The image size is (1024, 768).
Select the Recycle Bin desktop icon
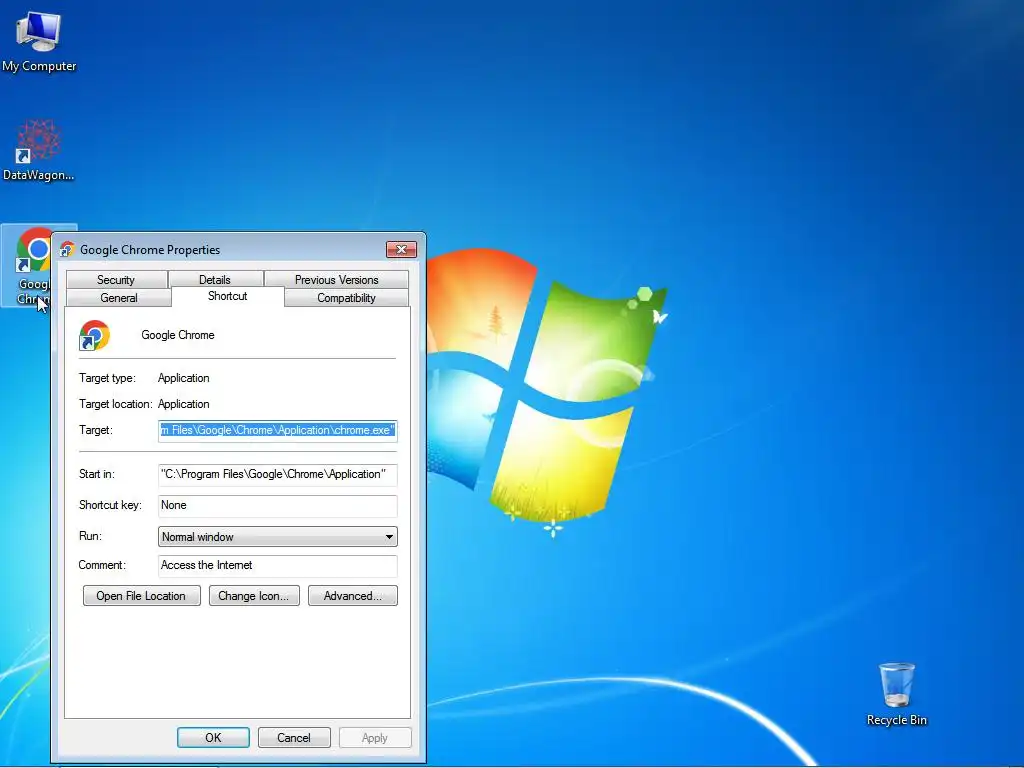pos(896,694)
